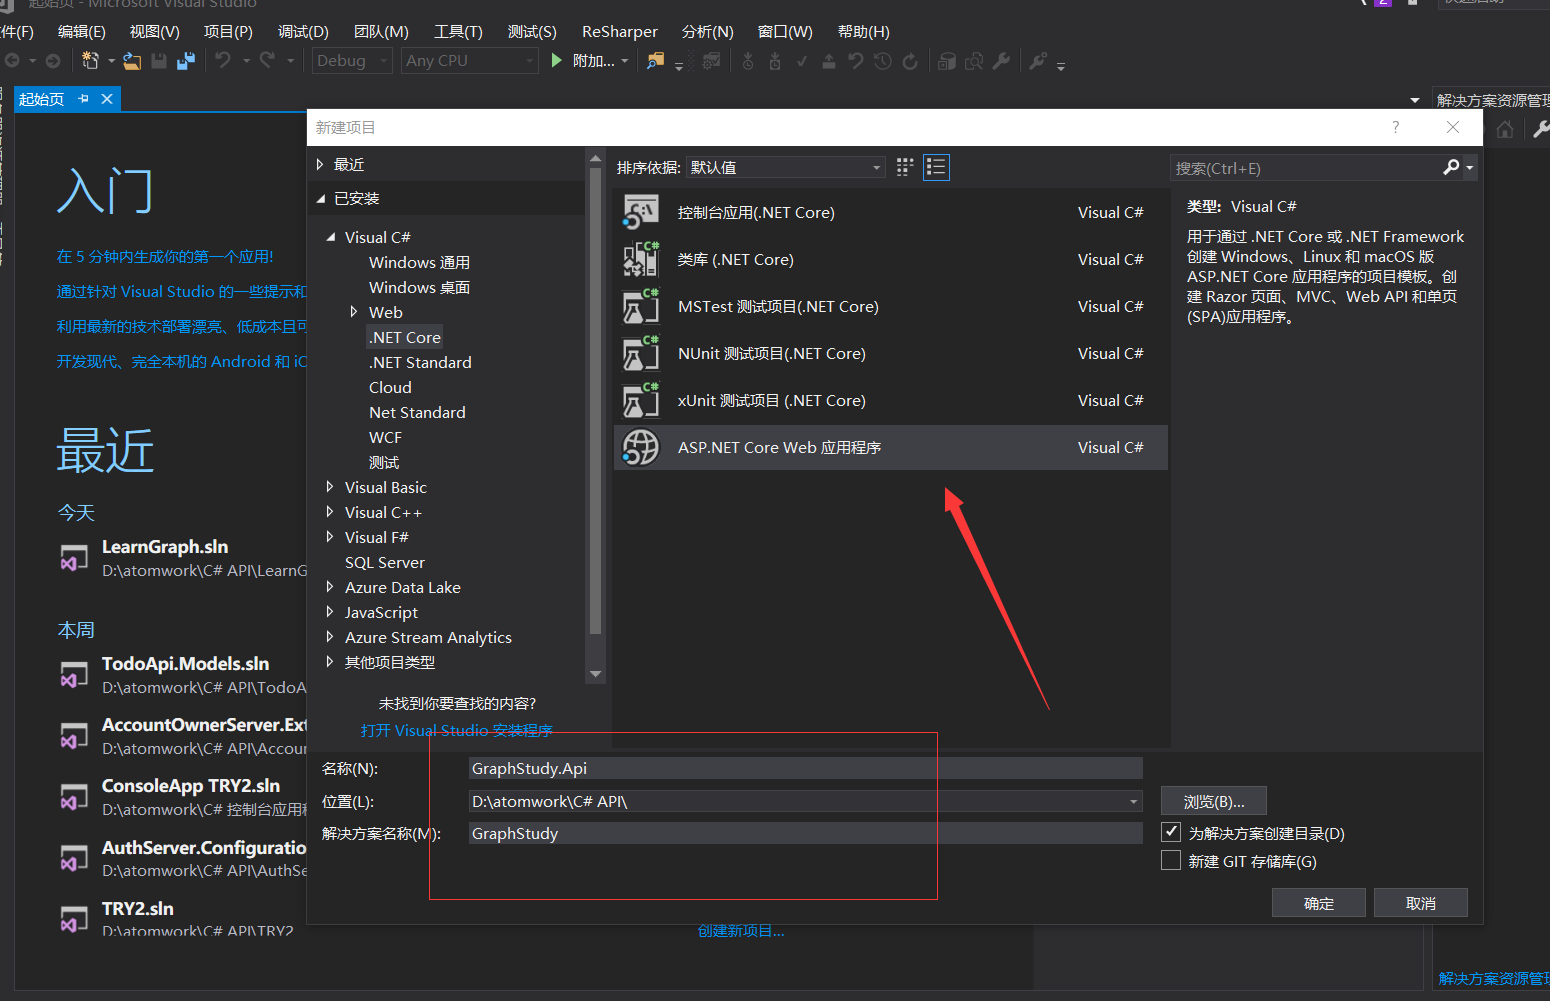Select the Windows 桌面 tree item
Image resolution: width=1550 pixels, height=1001 pixels.
coord(419,287)
